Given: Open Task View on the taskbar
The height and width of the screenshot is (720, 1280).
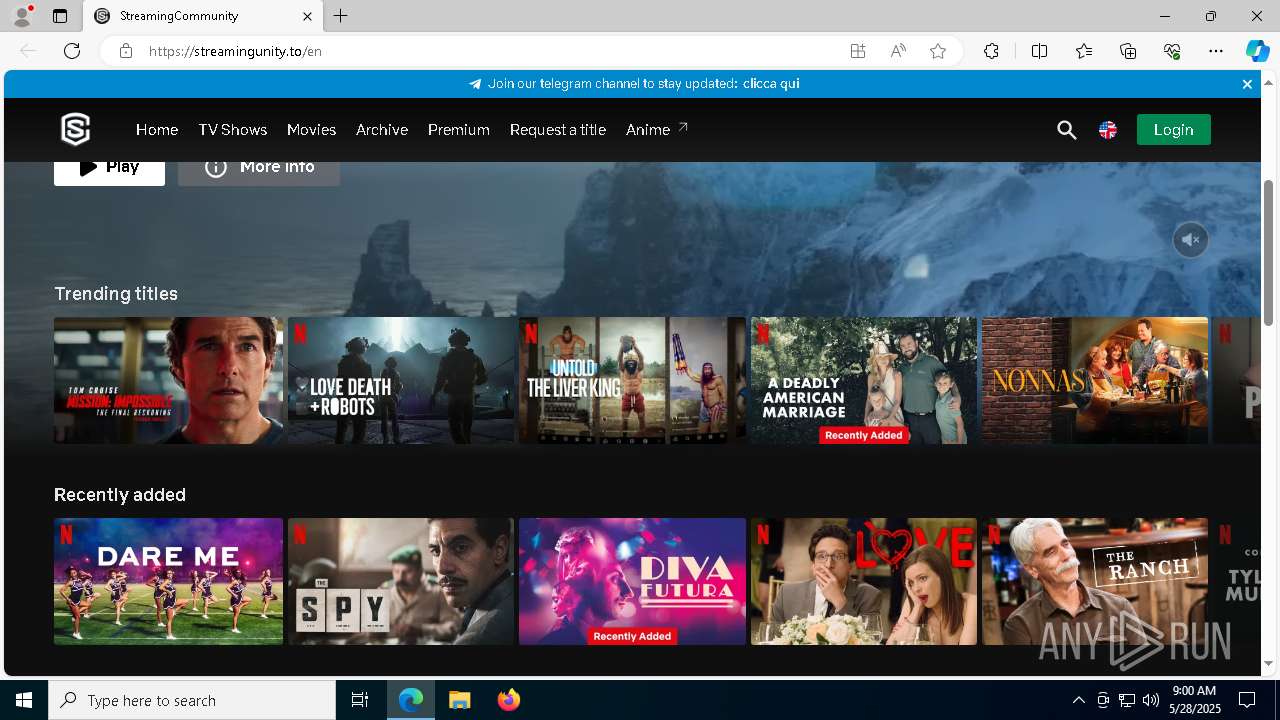Looking at the screenshot, I should 360,700.
